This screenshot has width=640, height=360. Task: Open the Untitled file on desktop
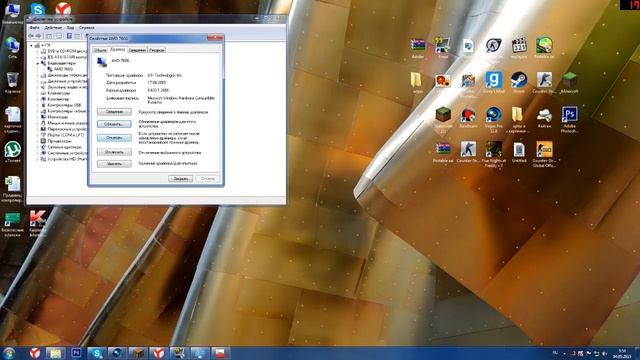pos(519,153)
